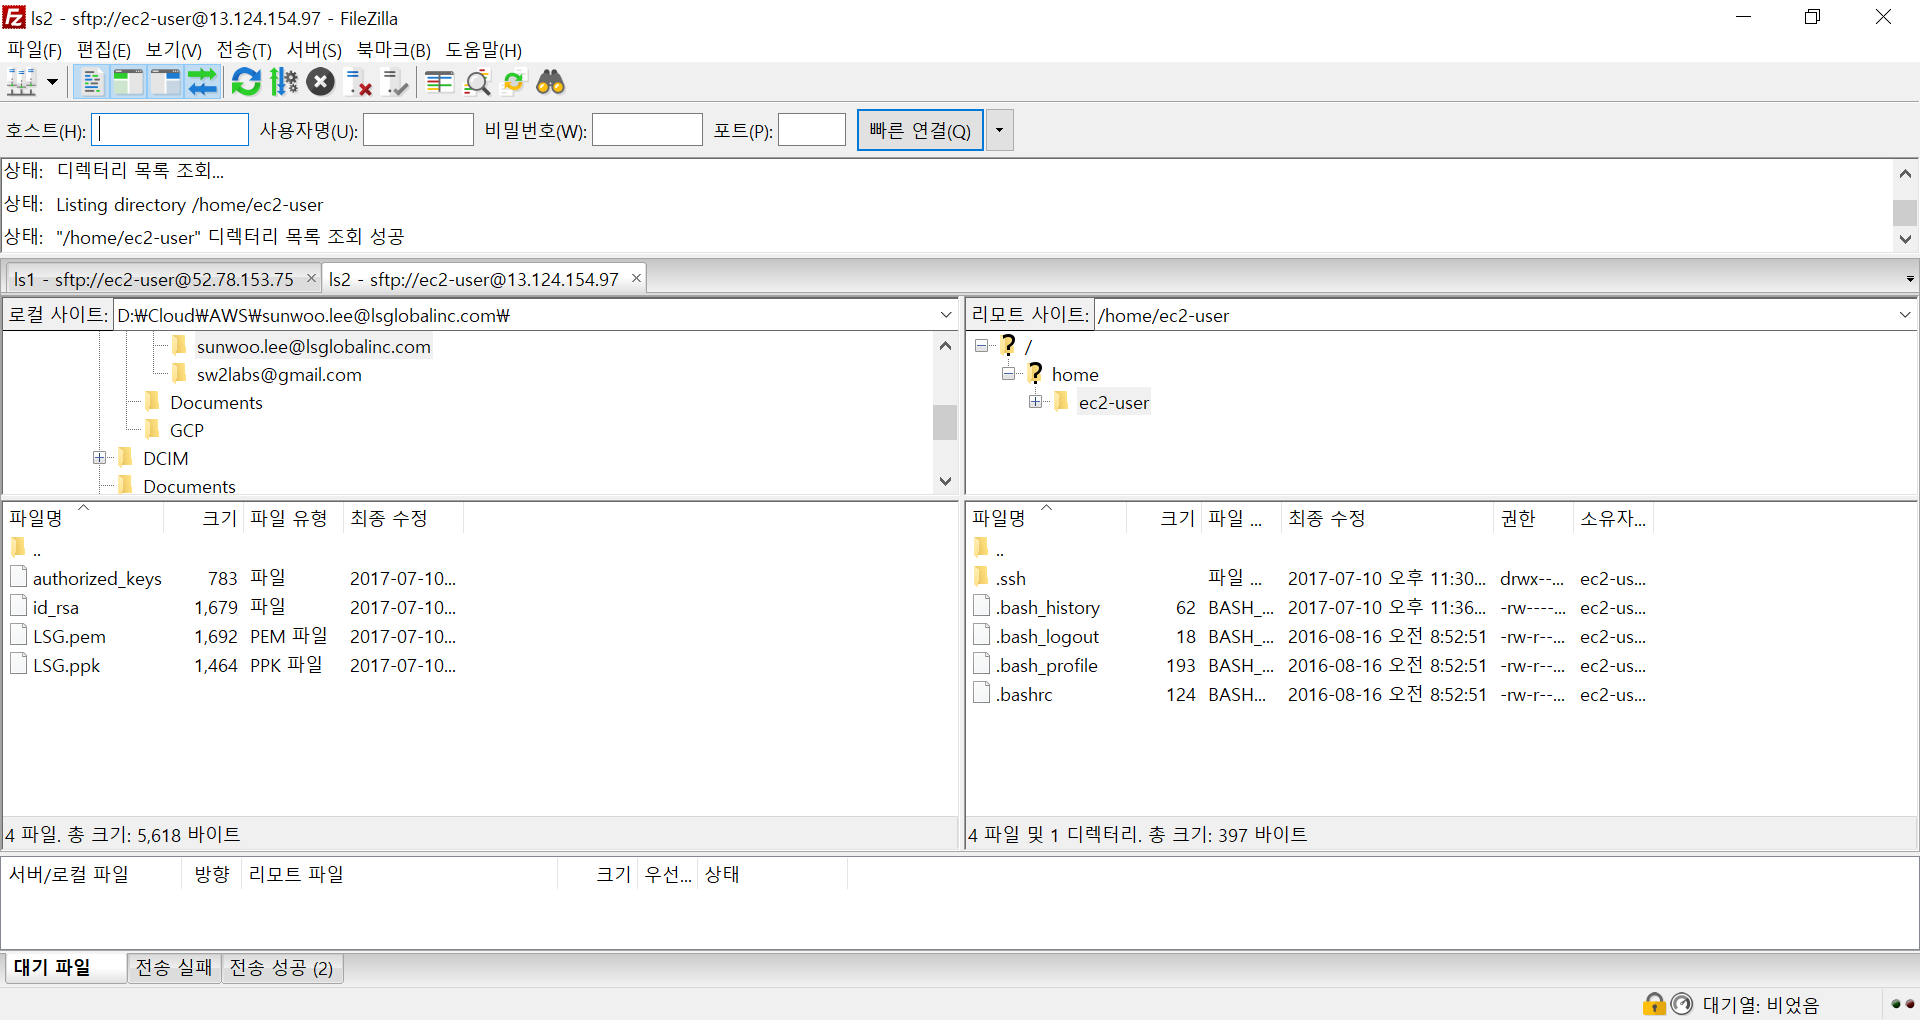Switch to the 전송 실패 tab

click(174, 967)
